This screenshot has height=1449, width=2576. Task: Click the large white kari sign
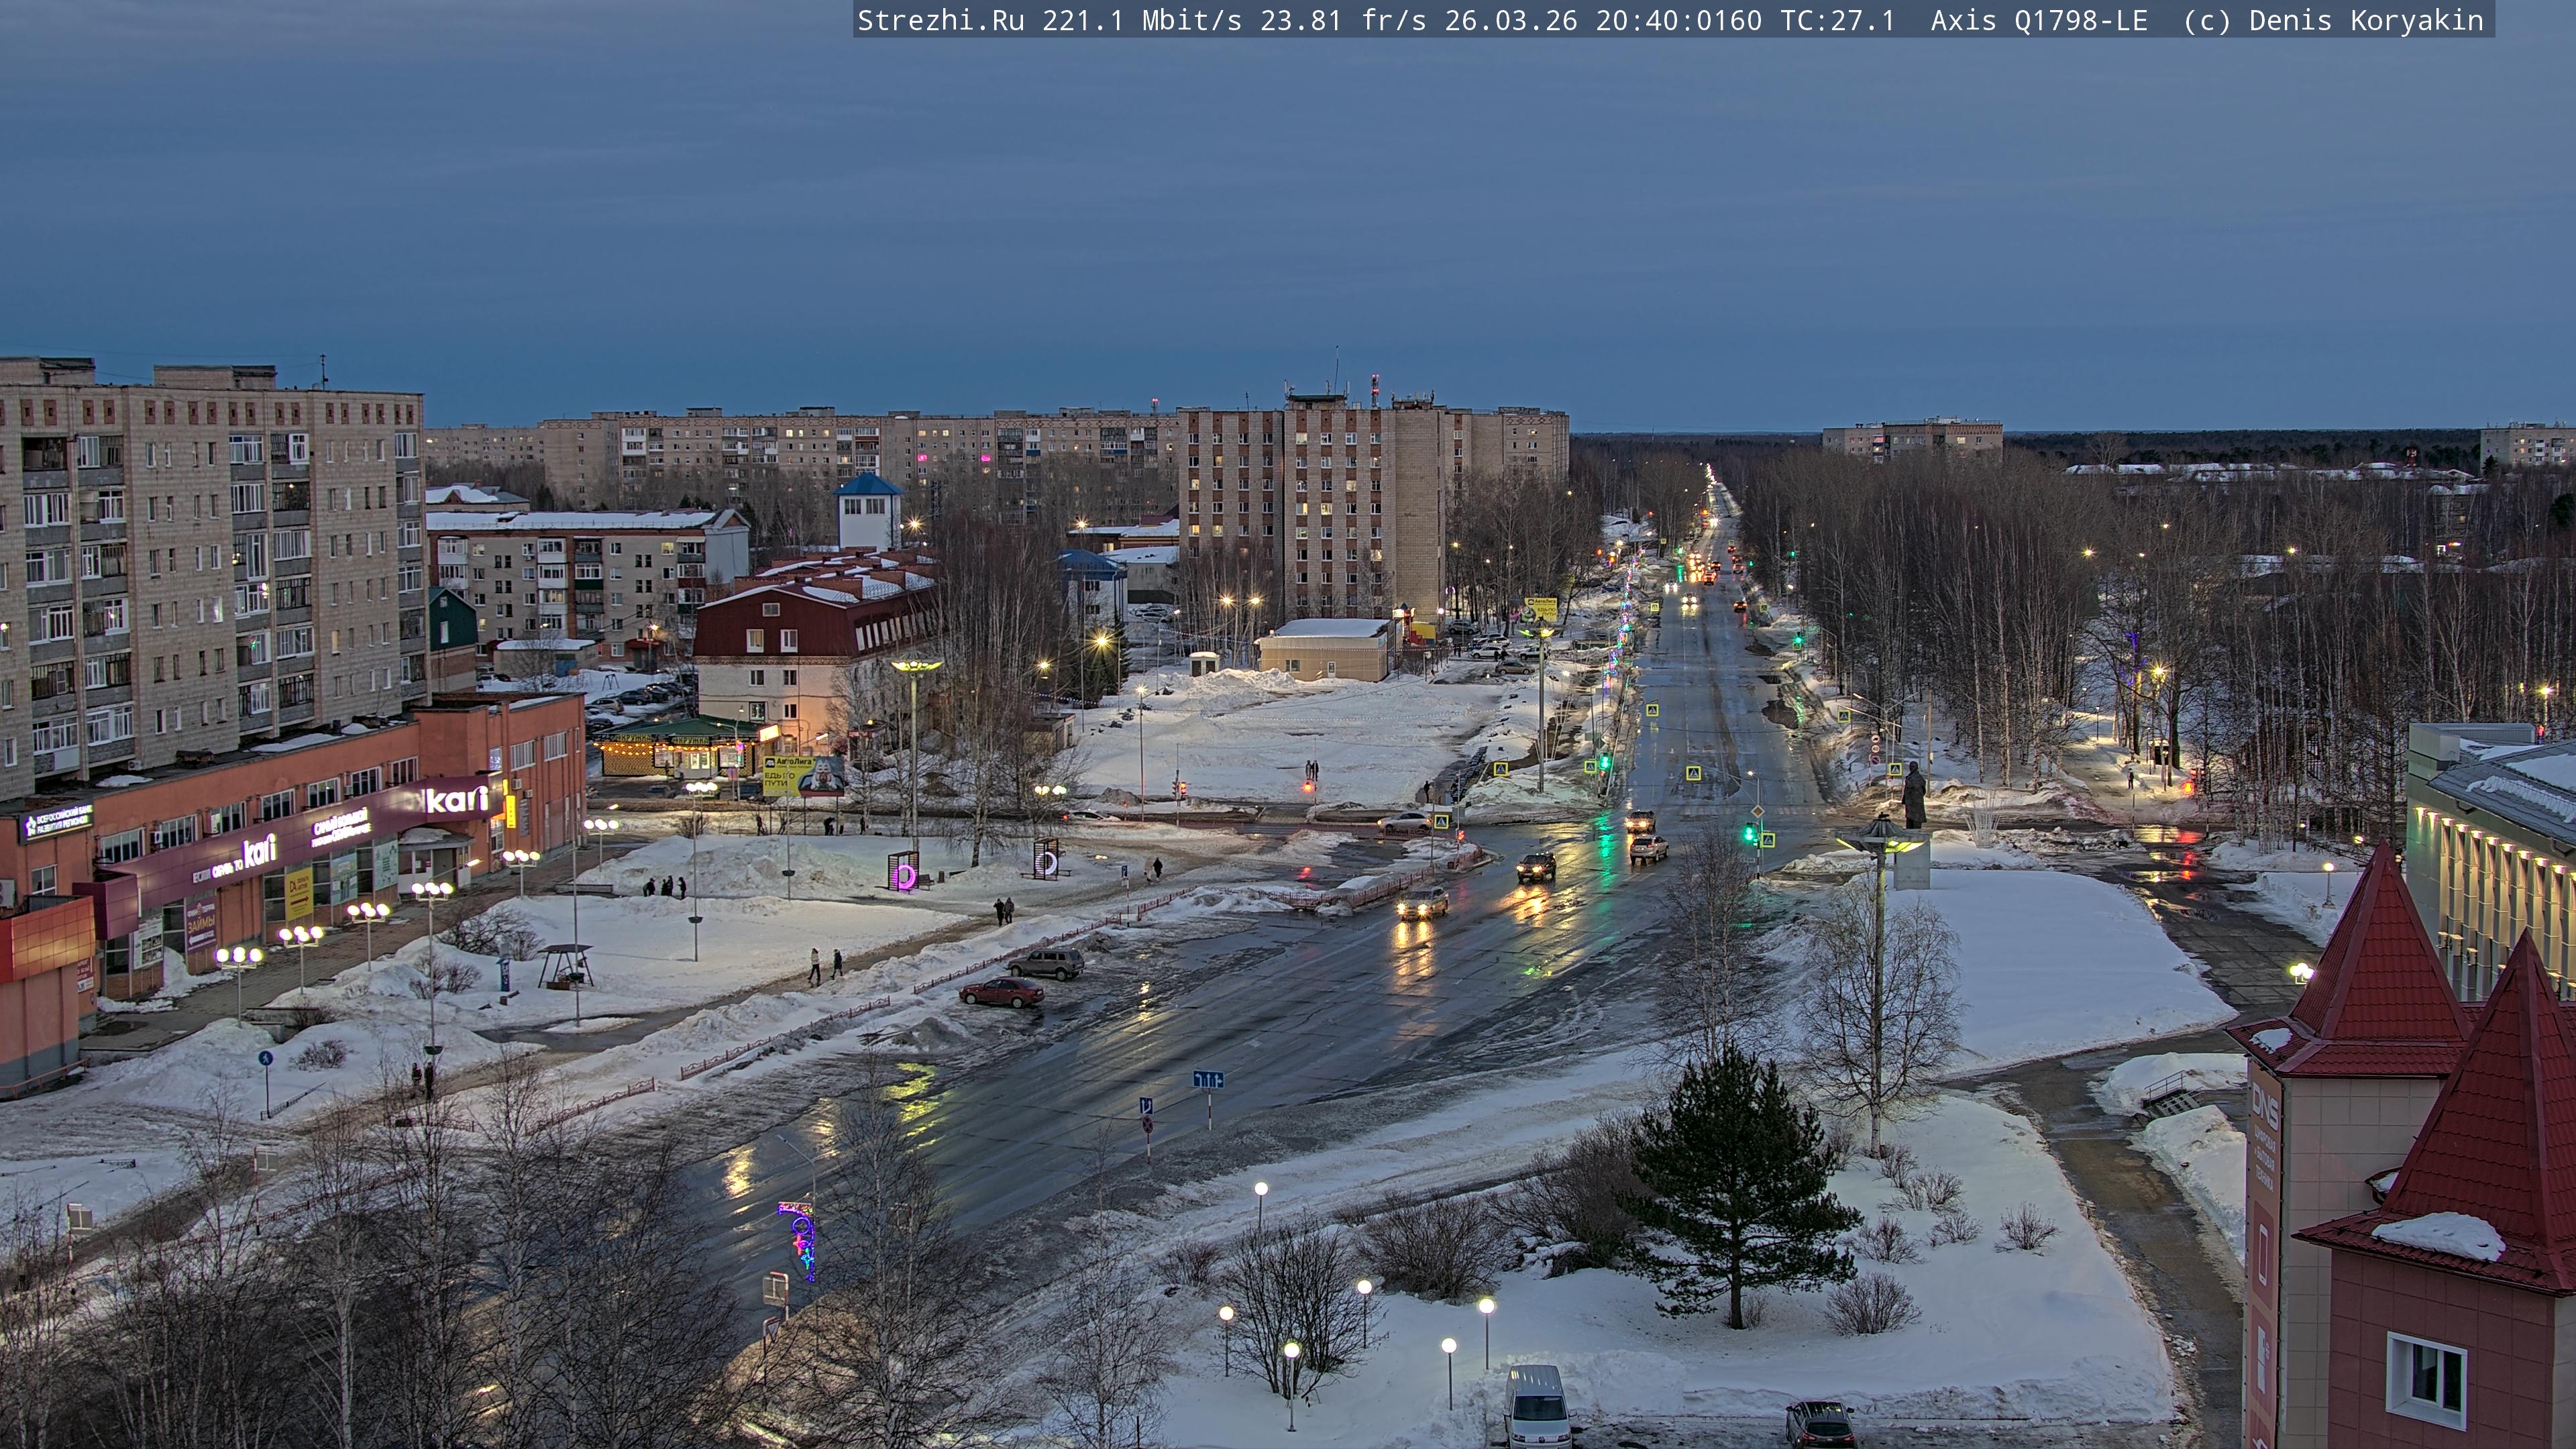[x=457, y=799]
